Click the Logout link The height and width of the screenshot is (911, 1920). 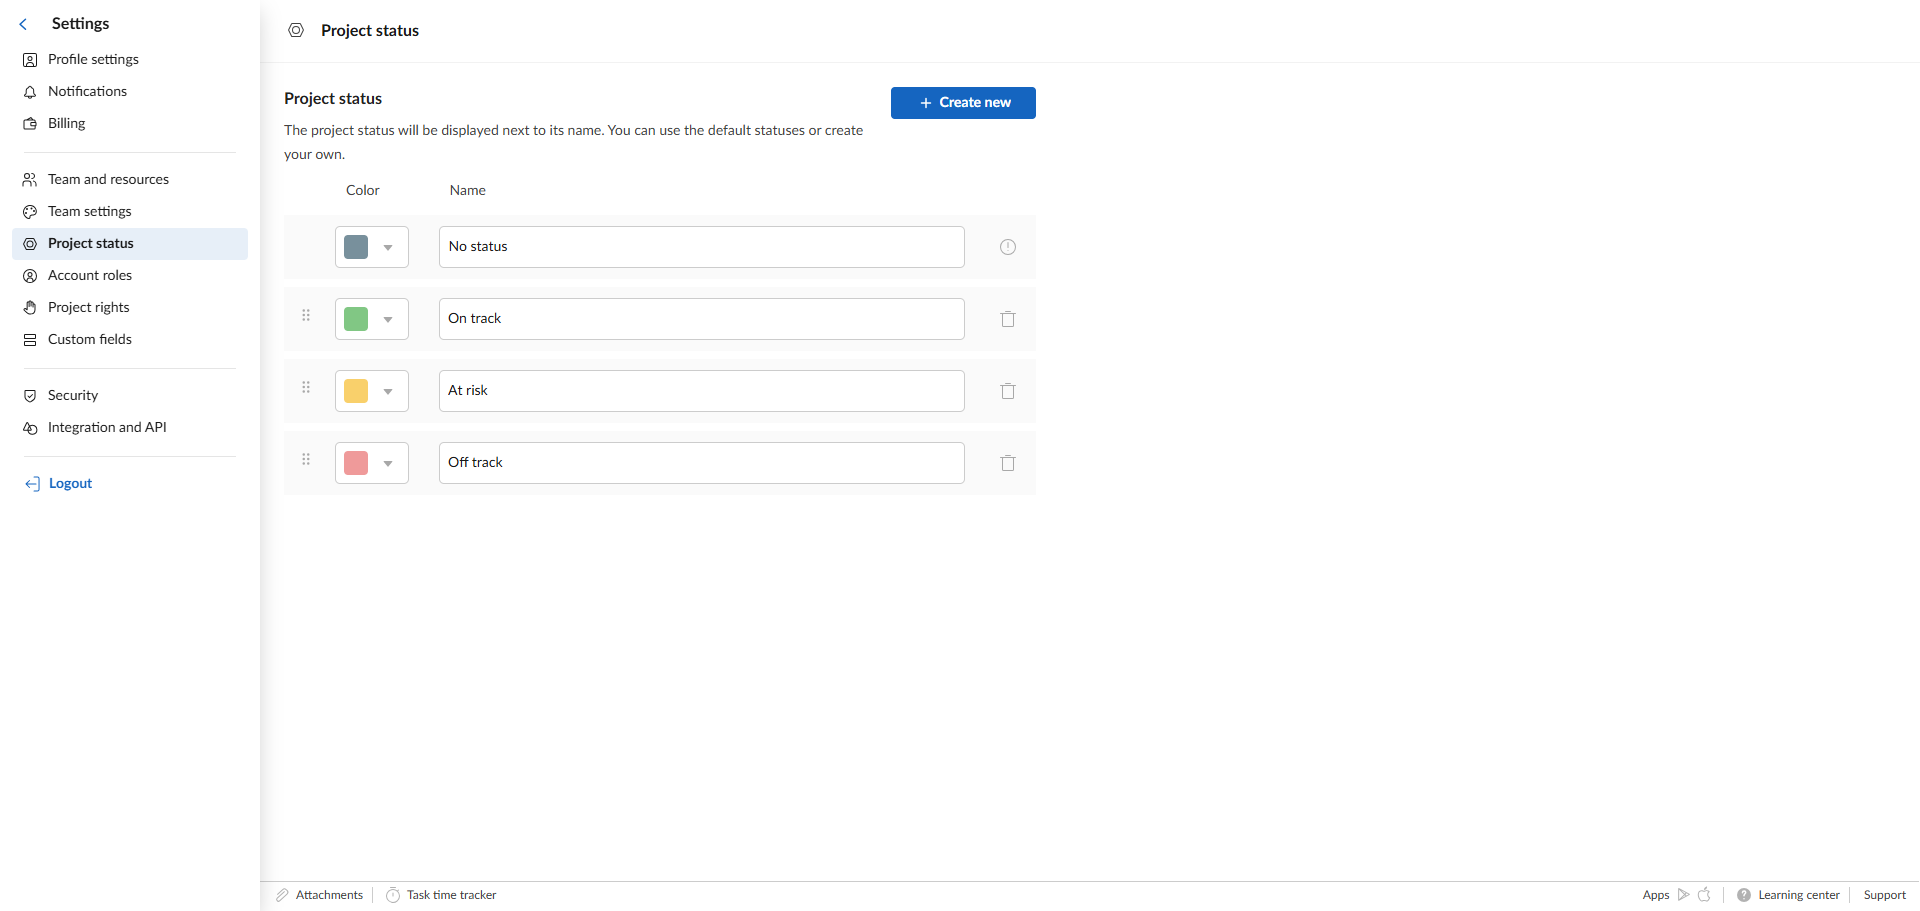coord(70,484)
